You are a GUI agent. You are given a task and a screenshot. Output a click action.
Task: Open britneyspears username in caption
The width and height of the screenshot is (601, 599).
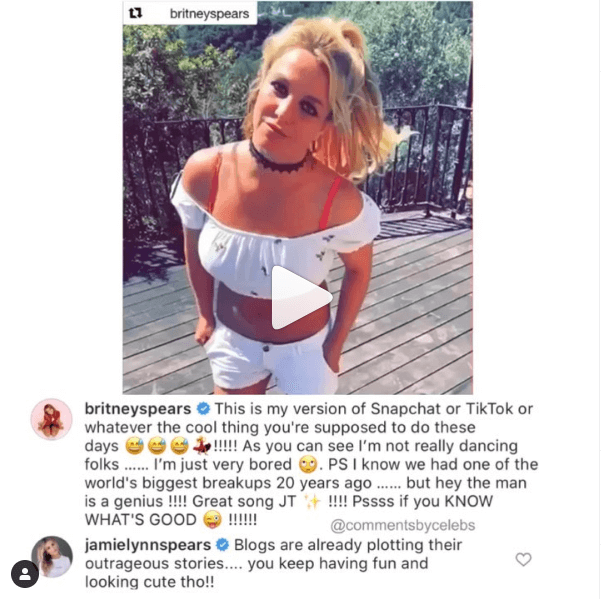click(138, 409)
